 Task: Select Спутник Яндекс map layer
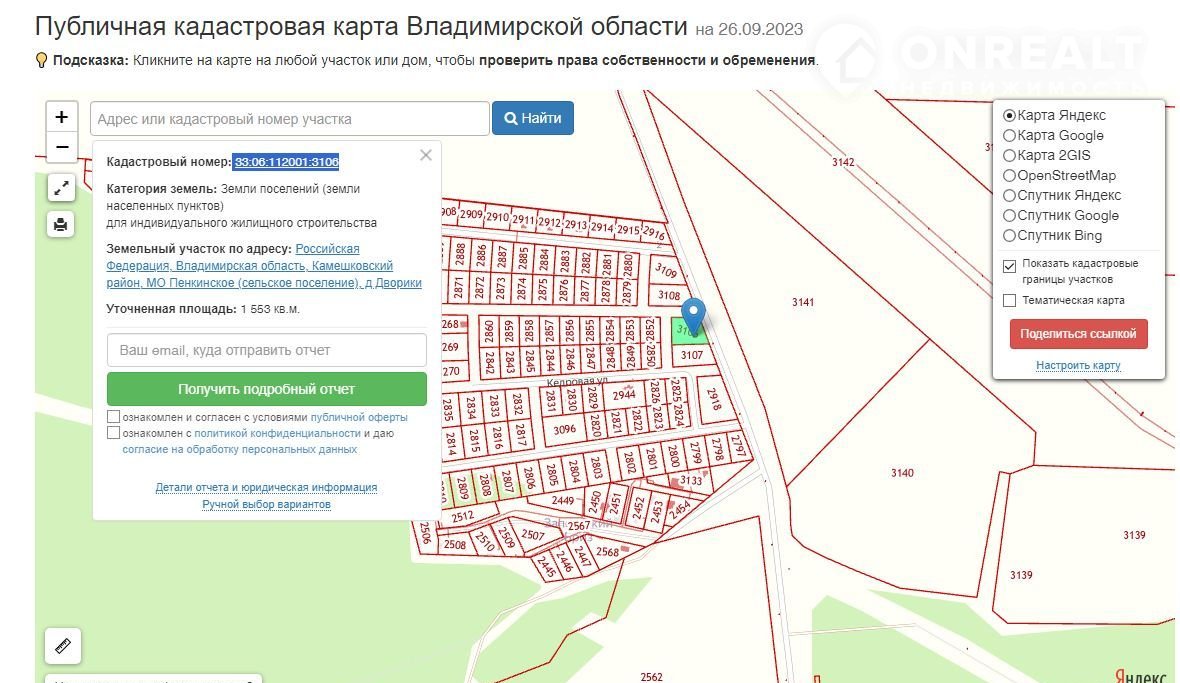pos(1009,196)
